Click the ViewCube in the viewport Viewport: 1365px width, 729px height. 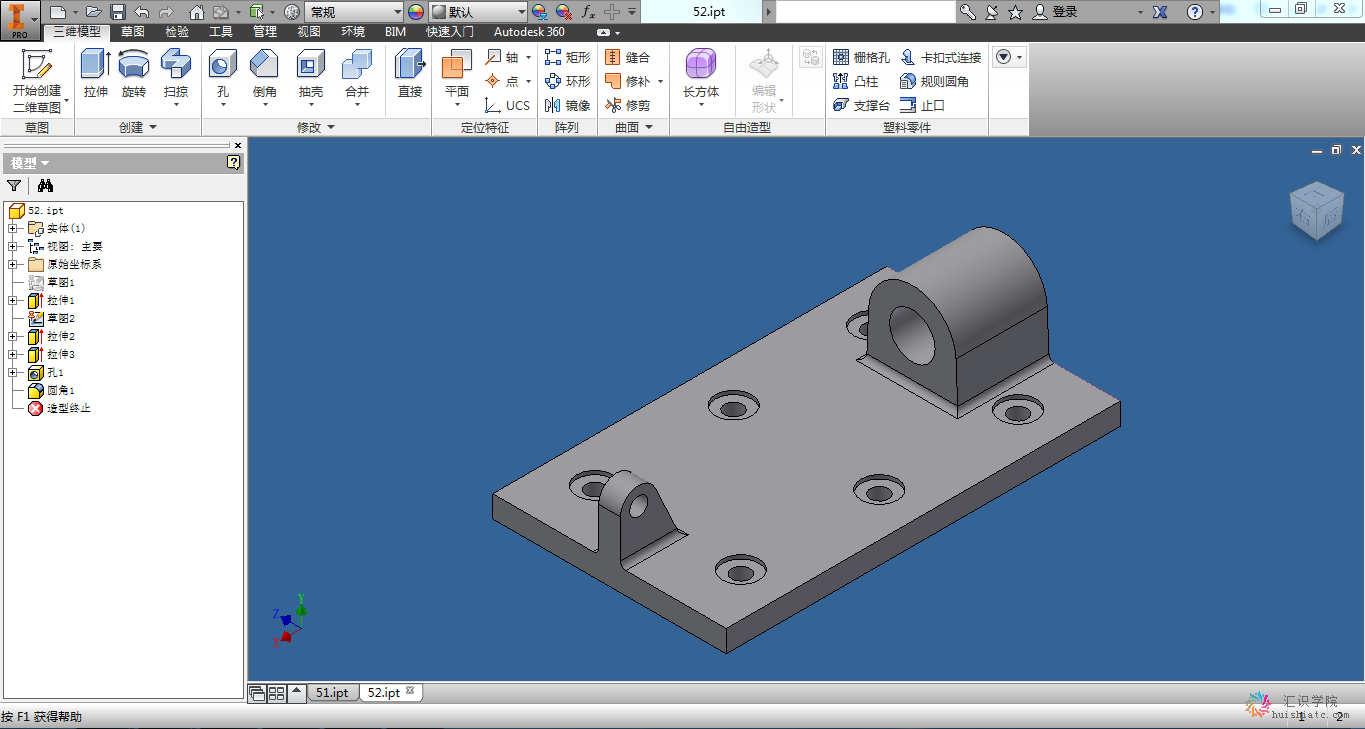point(1316,211)
